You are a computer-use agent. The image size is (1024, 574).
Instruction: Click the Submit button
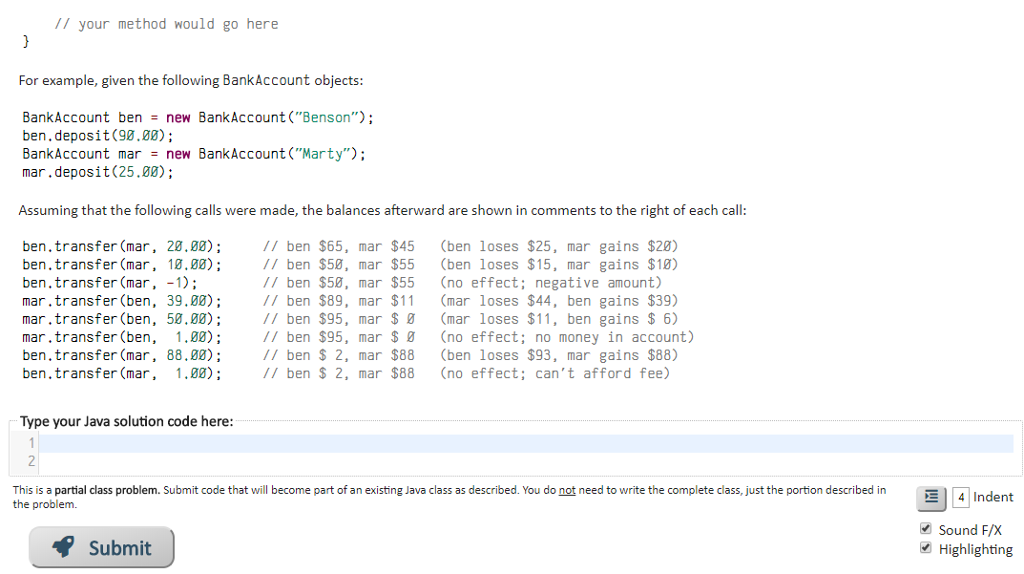click(x=102, y=547)
